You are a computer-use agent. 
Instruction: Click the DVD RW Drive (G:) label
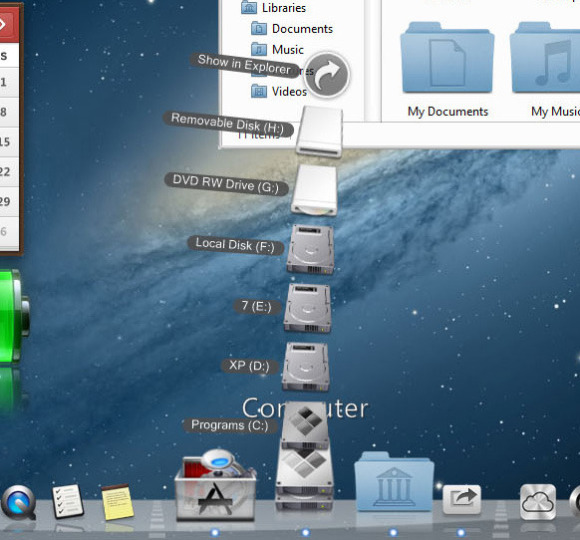coord(226,183)
